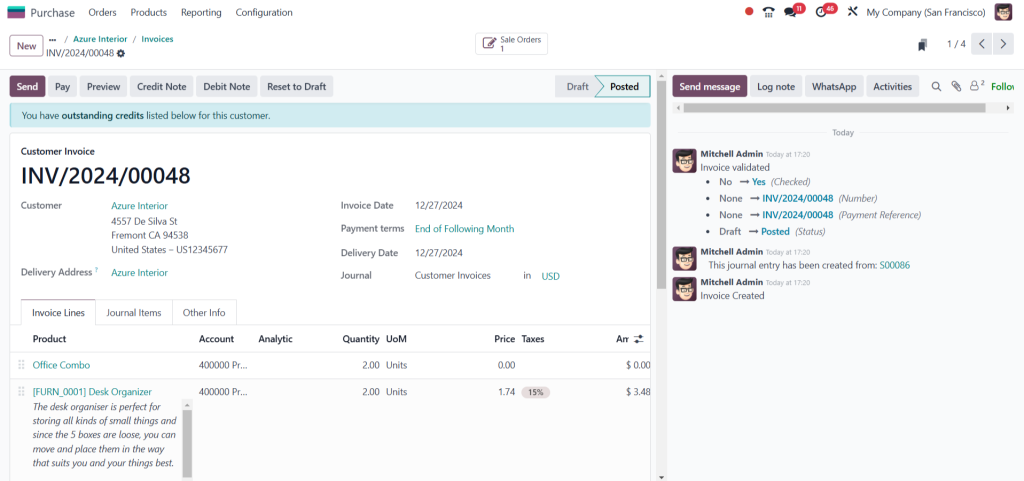Click the Invoice Date value 12/27/2024
The height and width of the screenshot is (481, 1024).
(x=439, y=206)
